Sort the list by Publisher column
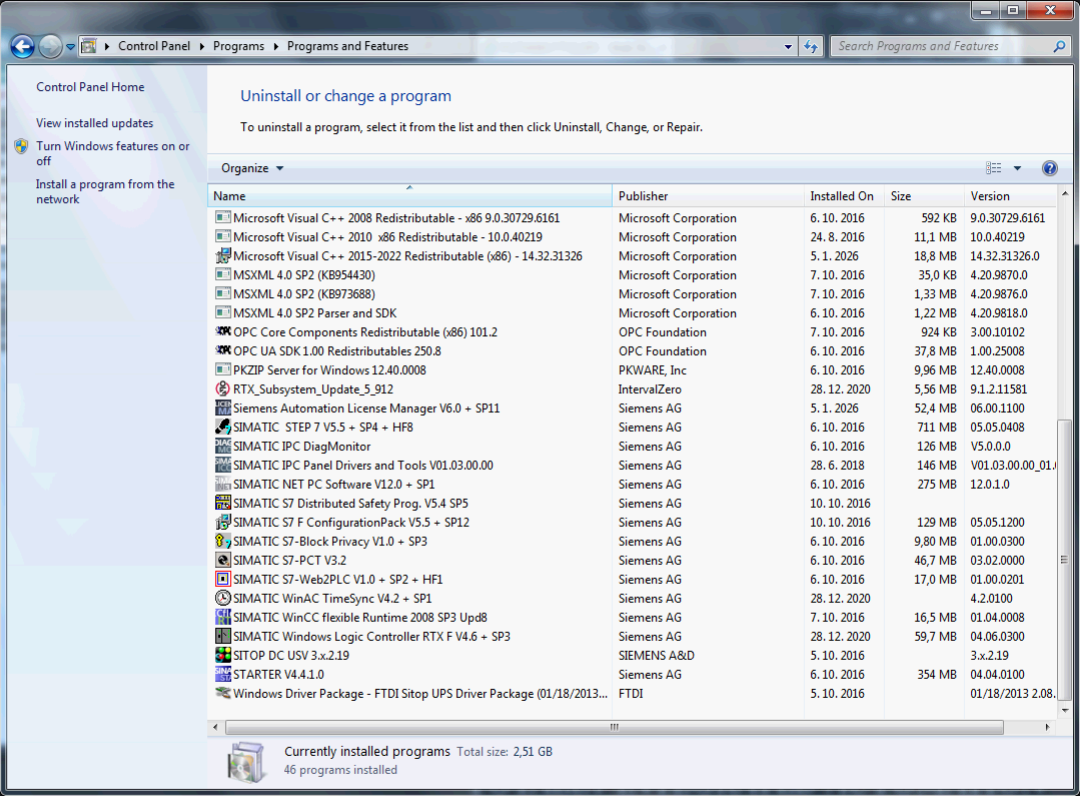 706,196
